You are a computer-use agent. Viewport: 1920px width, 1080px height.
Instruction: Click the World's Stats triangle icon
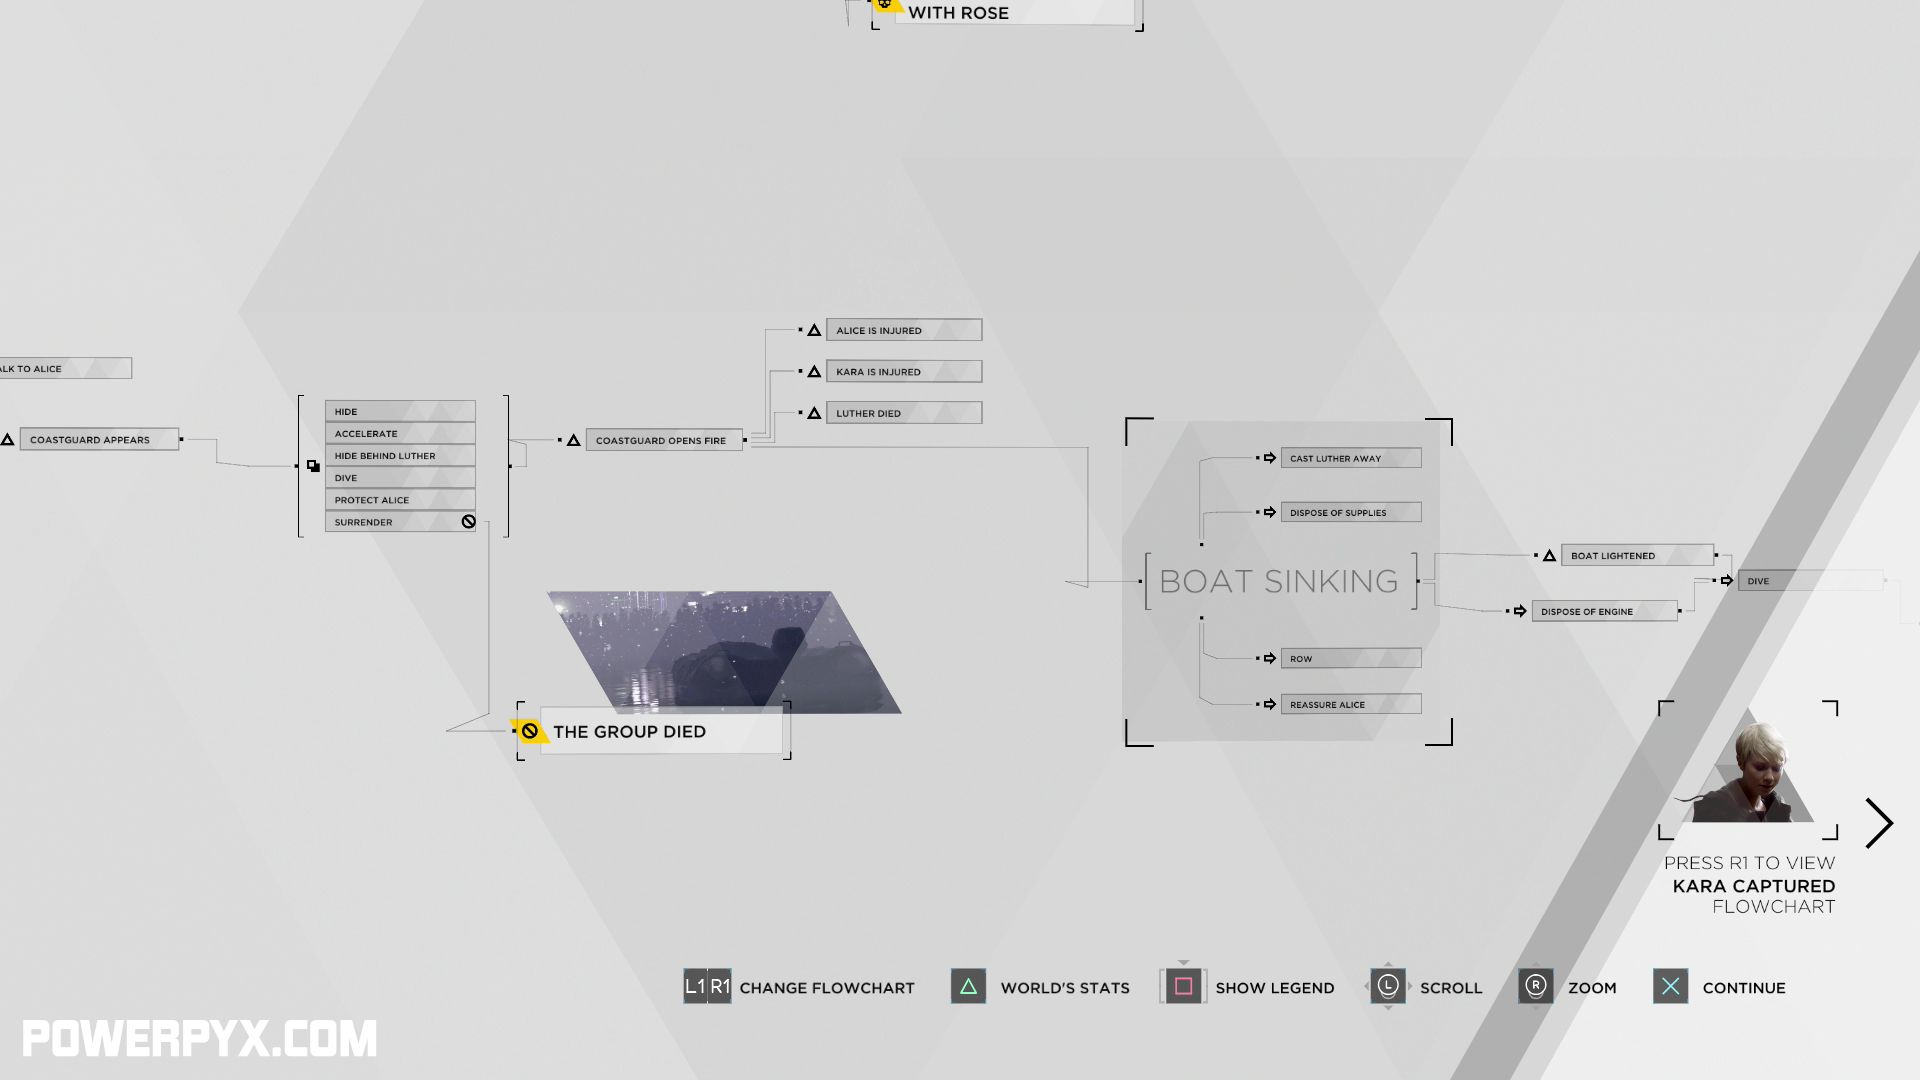968,986
